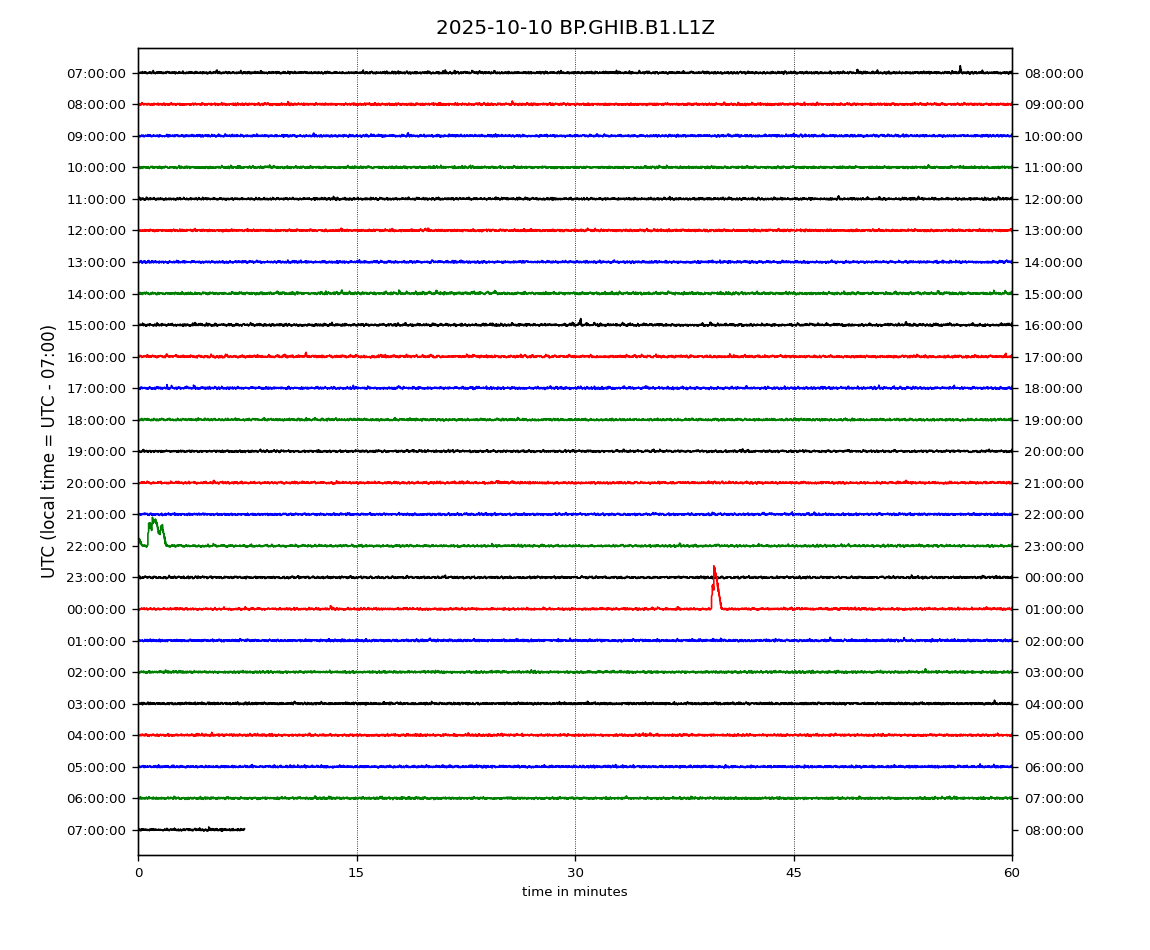Click the left-axis 05:00:00 hour label
Screen dimensions: 1150x950
tap(97, 767)
